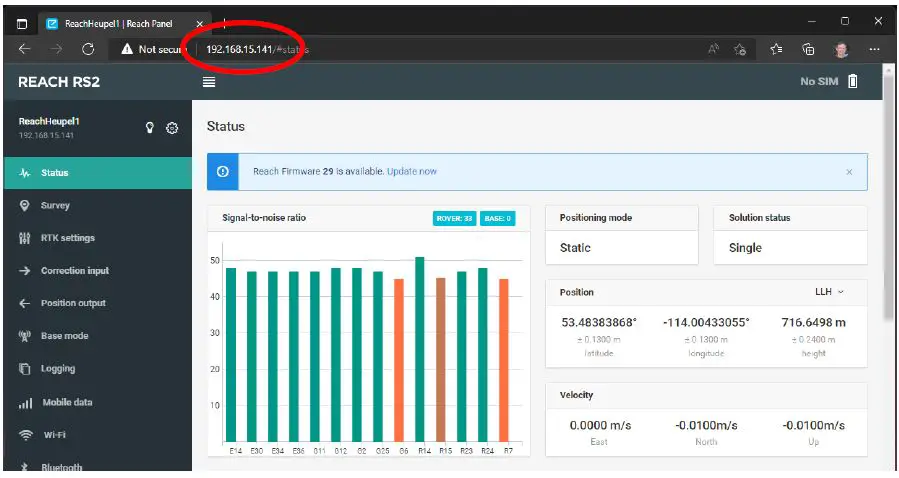Reload the page with refresh icon
Viewport: 899px width, 478px height.
point(88,49)
